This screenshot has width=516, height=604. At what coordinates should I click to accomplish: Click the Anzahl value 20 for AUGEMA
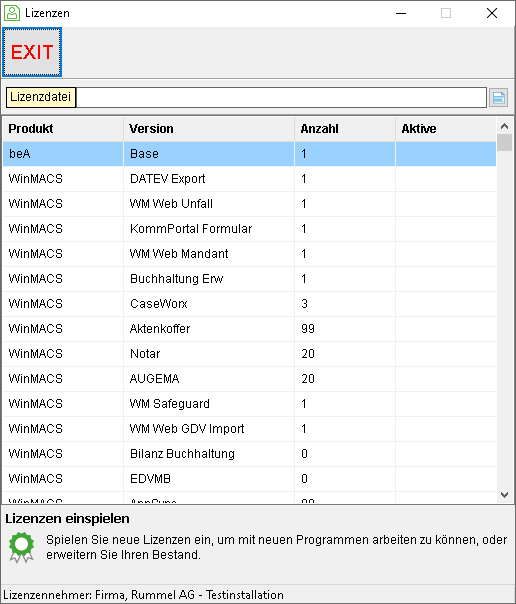tap(308, 379)
